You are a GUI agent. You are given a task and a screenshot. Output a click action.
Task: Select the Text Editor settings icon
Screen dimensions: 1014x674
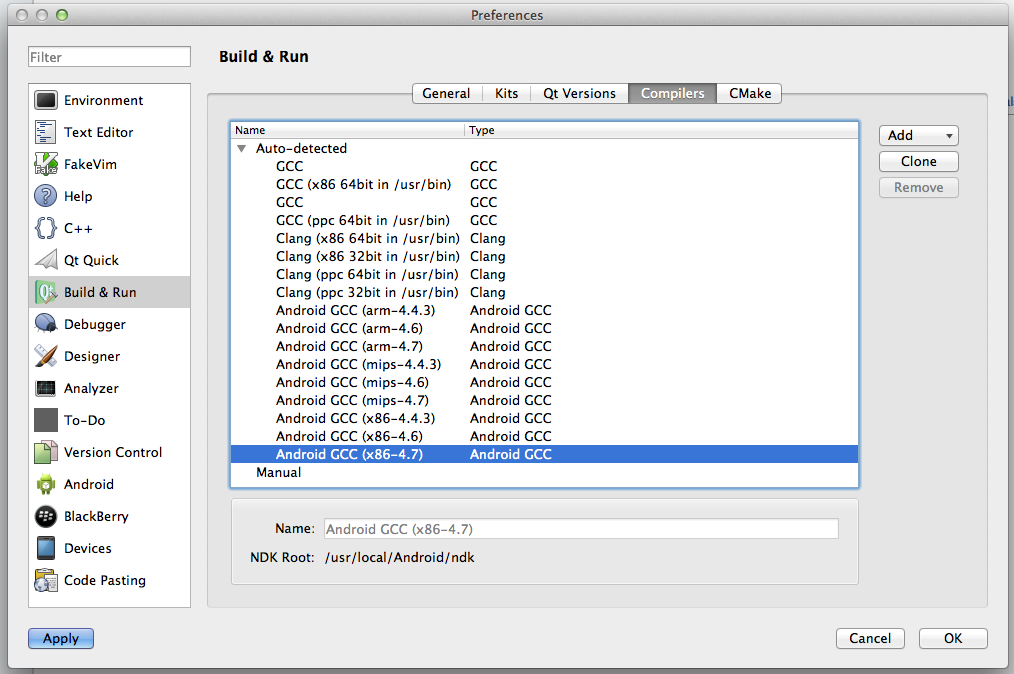[x=44, y=132]
